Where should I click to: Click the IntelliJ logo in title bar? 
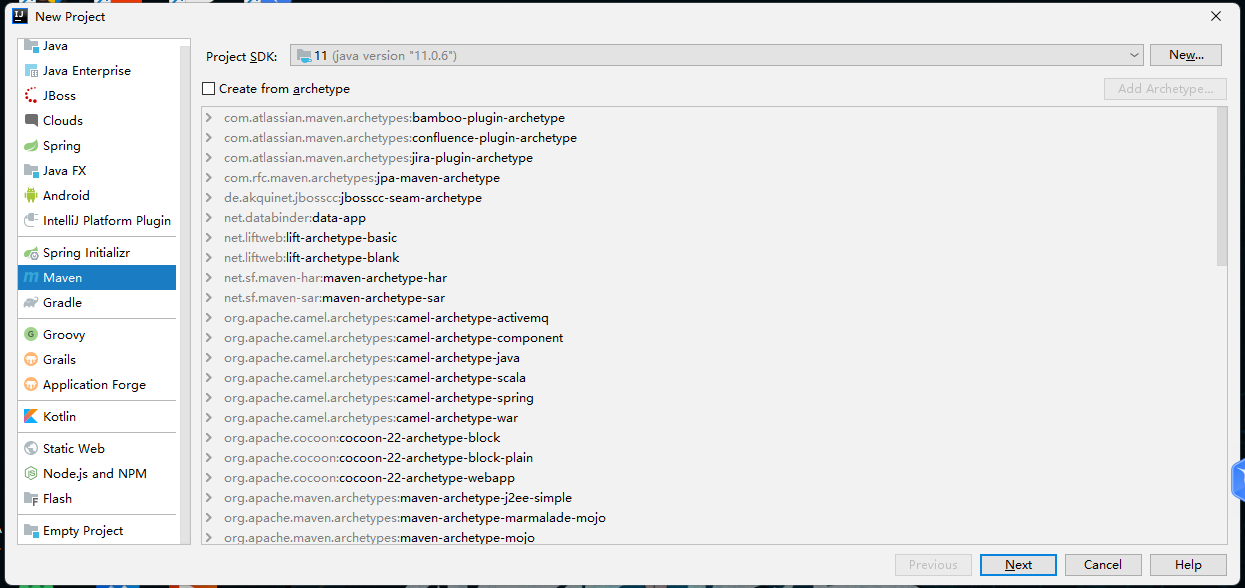tap(18, 16)
